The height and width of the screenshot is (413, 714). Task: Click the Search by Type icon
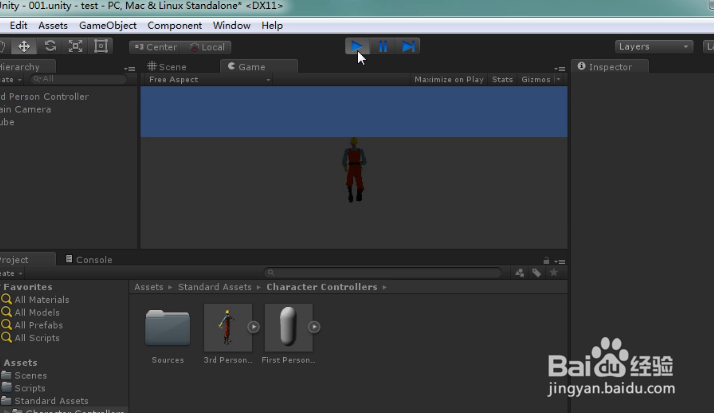519,273
